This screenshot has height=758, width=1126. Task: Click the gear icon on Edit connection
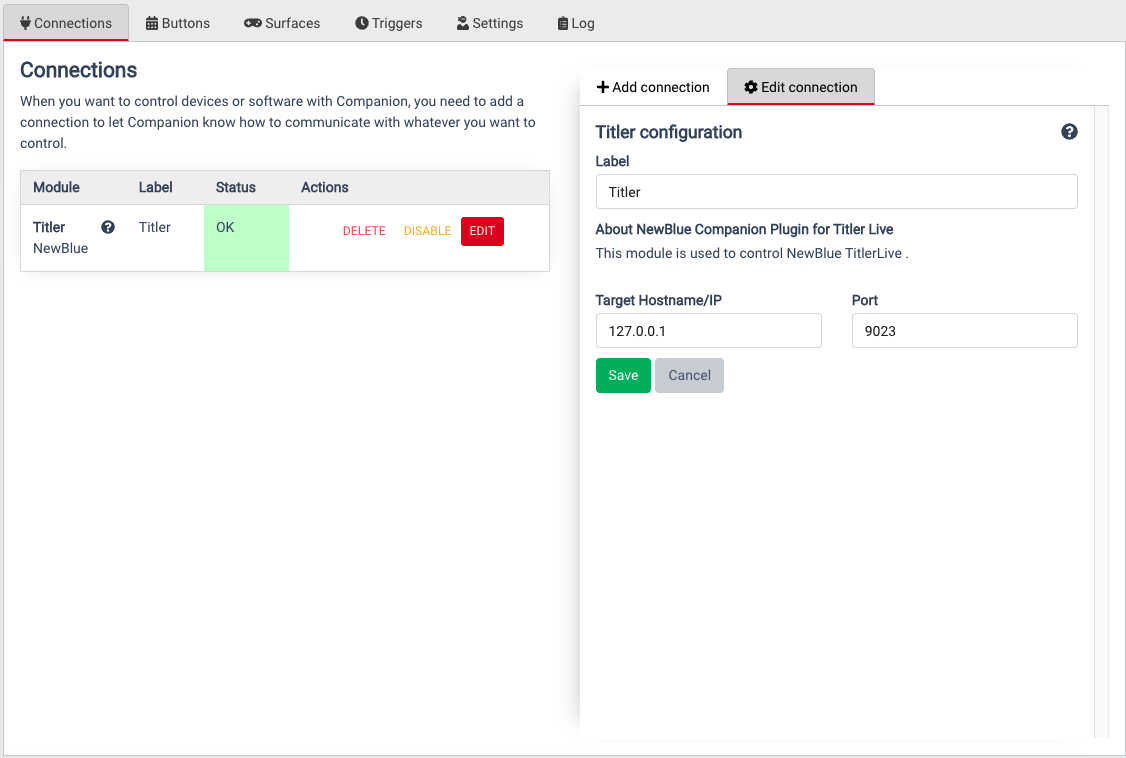tap(750, 87)
